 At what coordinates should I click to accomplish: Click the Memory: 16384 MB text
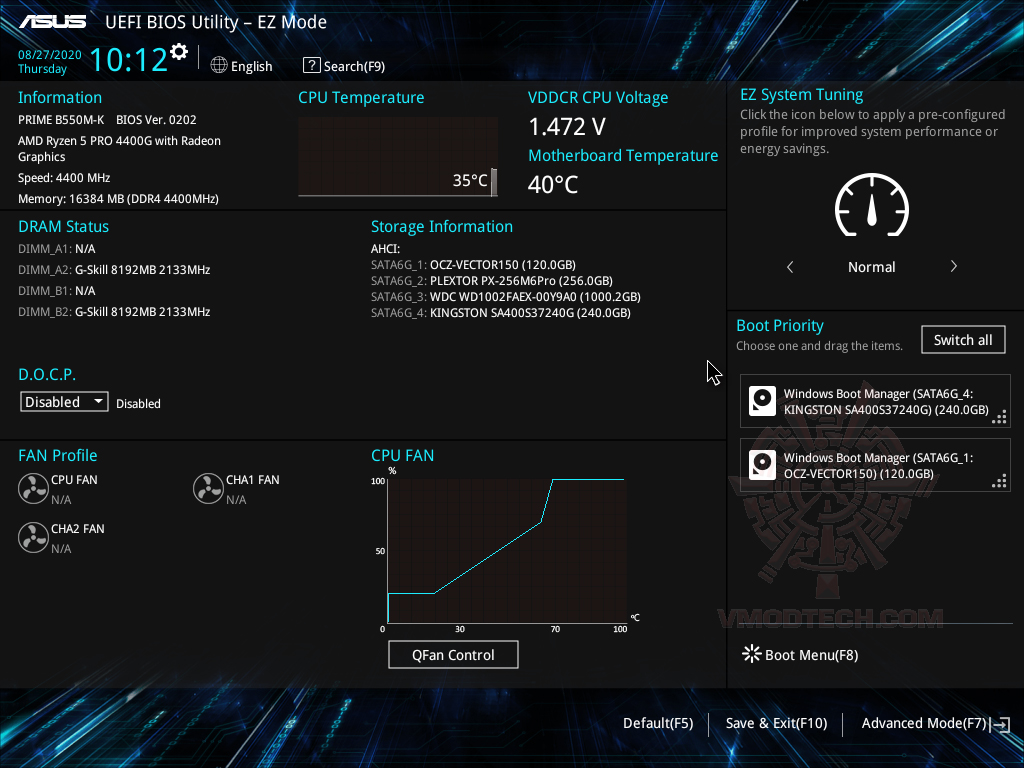click(x=118, y=199)
